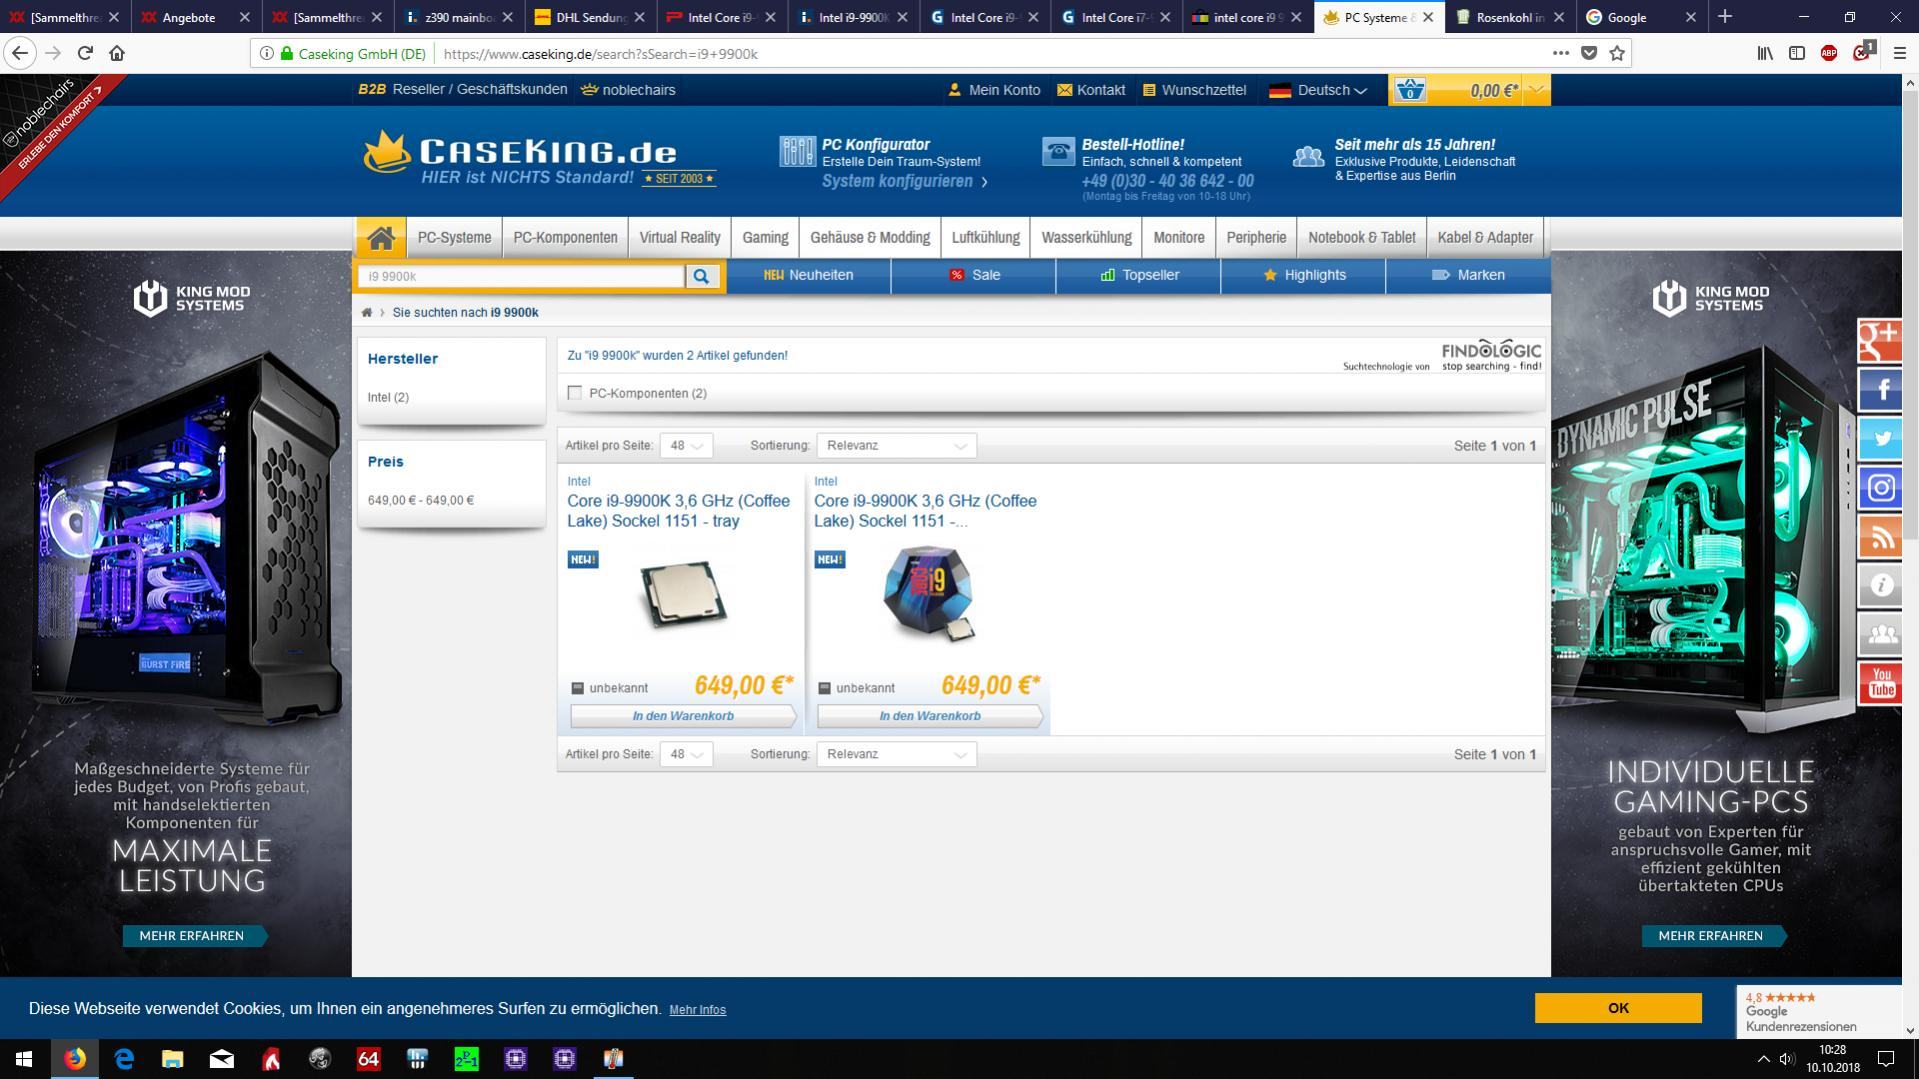
Task: Open B2B Reseller / Geschäftskunden link
Action: point(462,89)
